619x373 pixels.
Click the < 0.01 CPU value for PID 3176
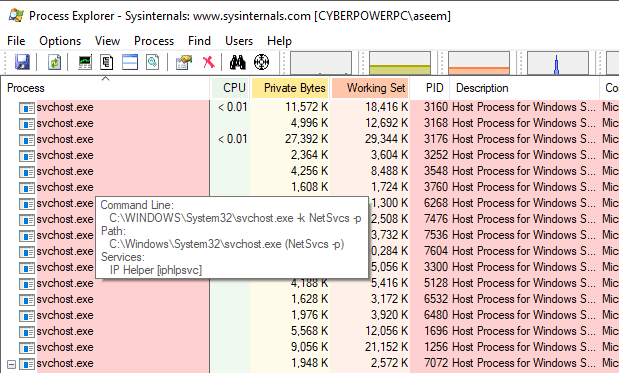point(233,139)
